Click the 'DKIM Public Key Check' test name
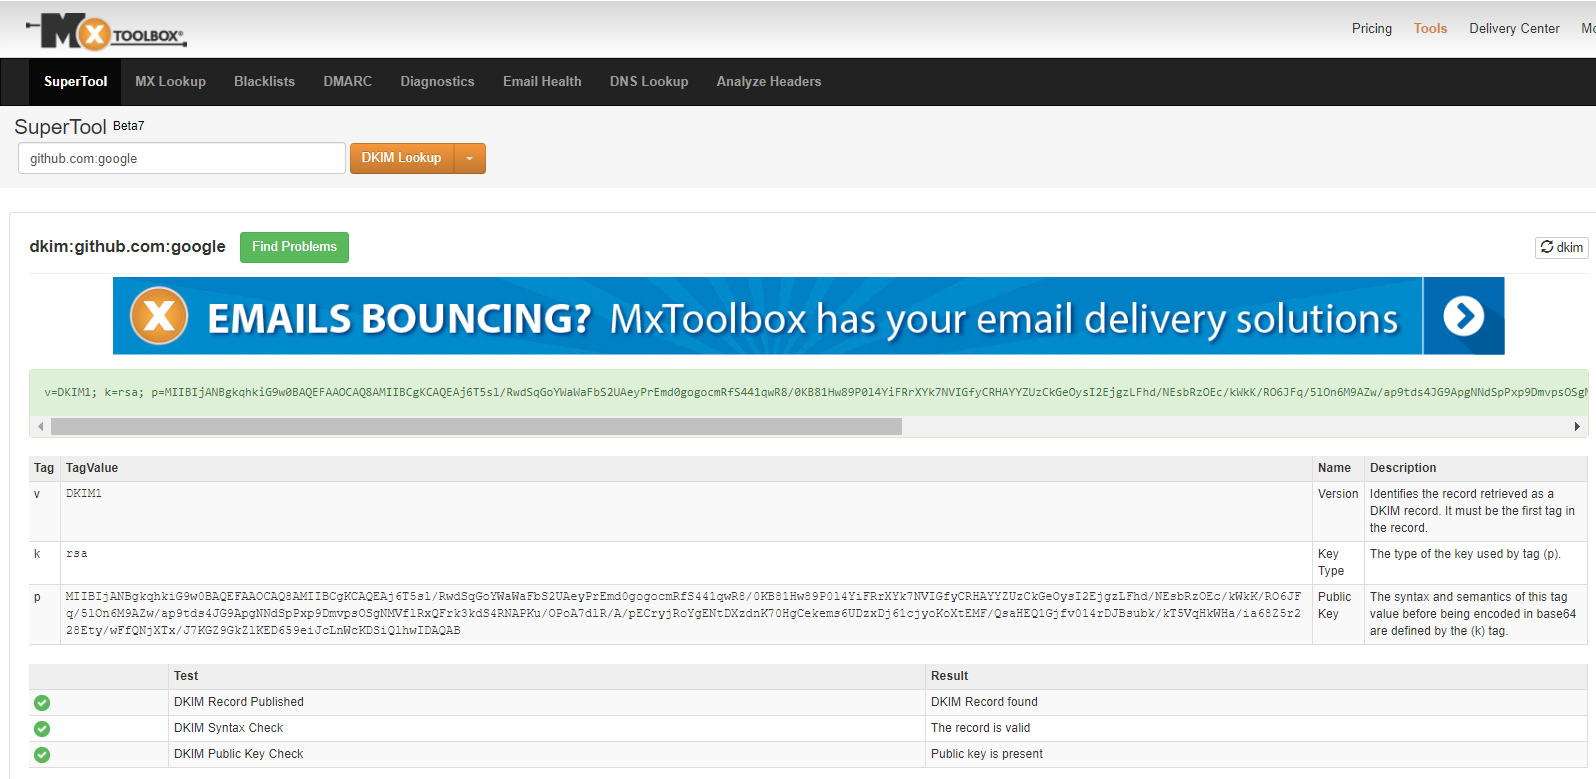The height and width of the screenshot is (779, 1596). click(238, 754)
